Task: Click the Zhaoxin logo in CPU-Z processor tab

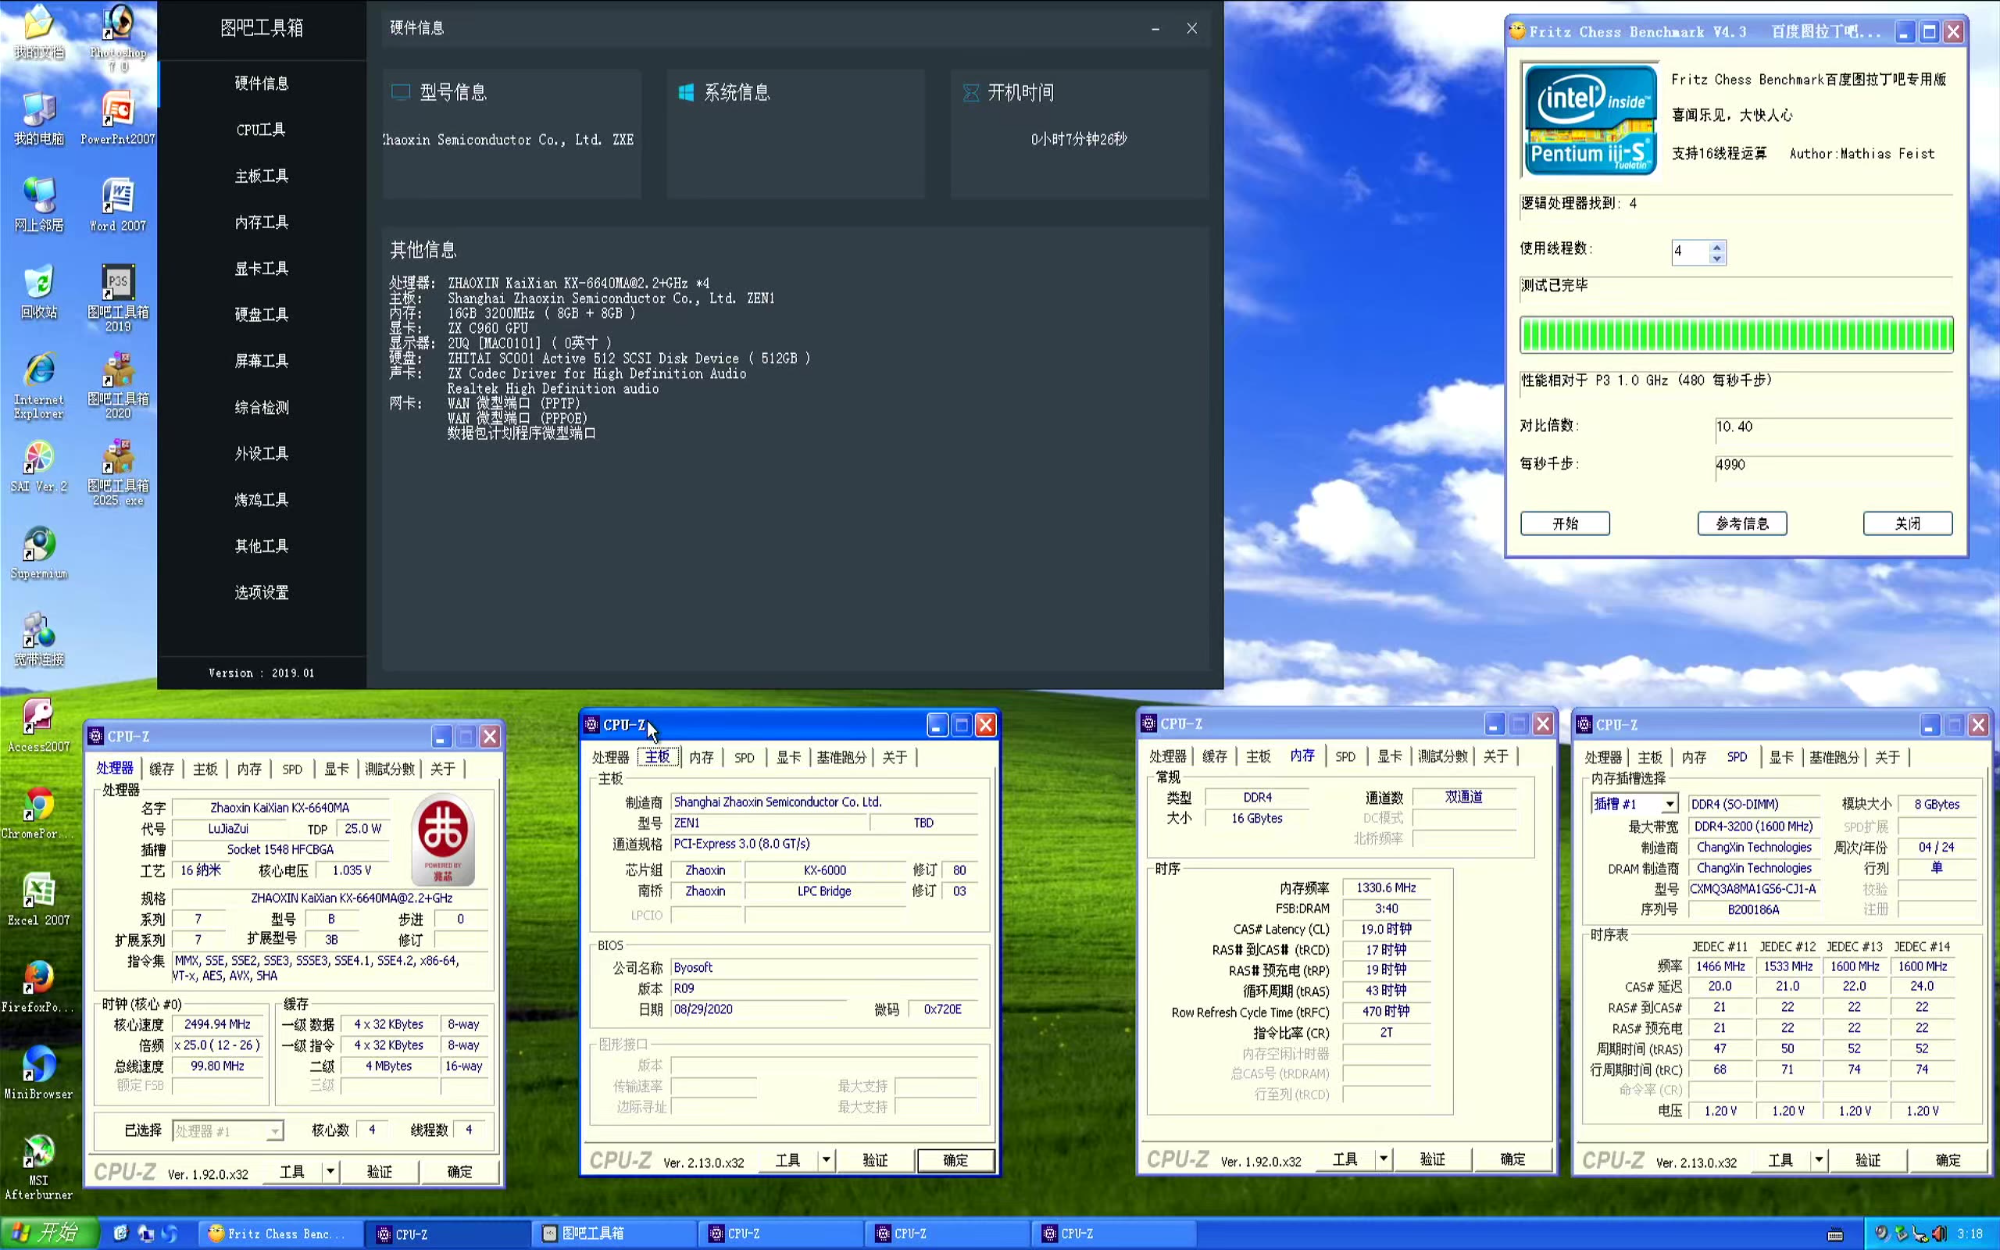Action: click(443, 839)
